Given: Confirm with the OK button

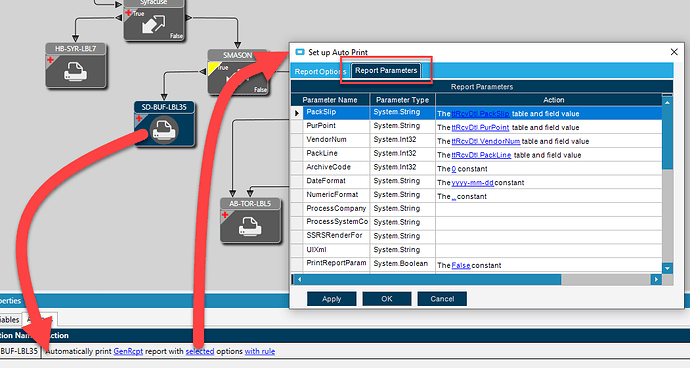Looking at the screenshot, I should pos(387,299).
